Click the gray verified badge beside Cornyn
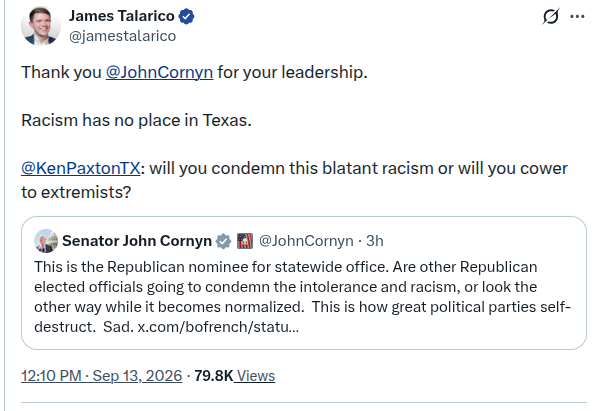Image resolution: width=599 pixels, height=411 pixels. tap(223, 241)
